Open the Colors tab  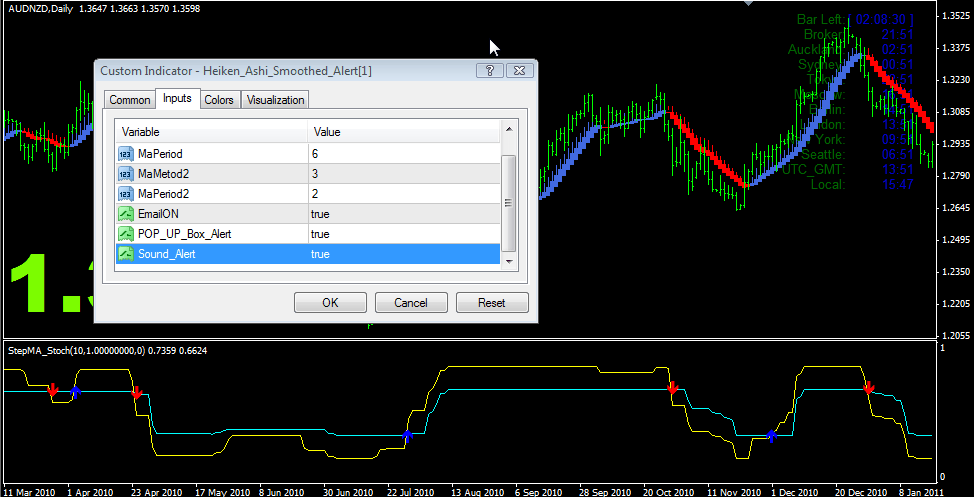pyautogui.click(x=218, y=99)
